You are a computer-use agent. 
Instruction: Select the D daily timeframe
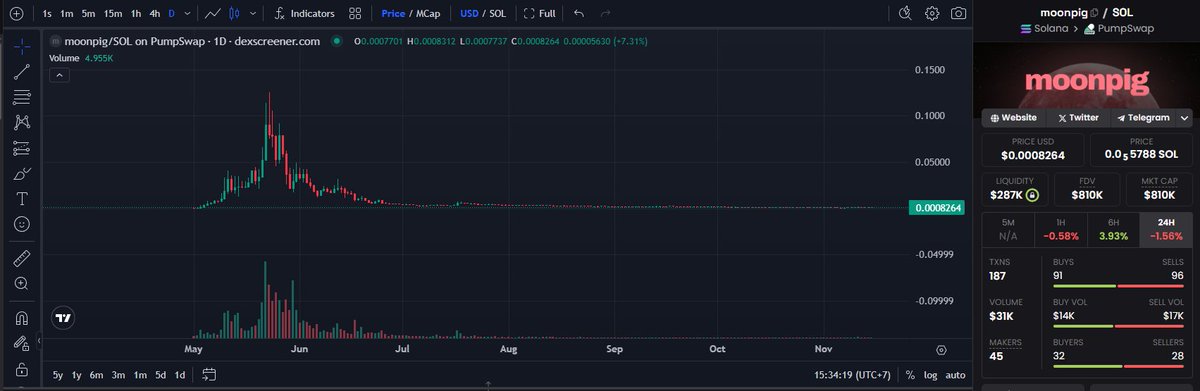(x=172, y=14)
